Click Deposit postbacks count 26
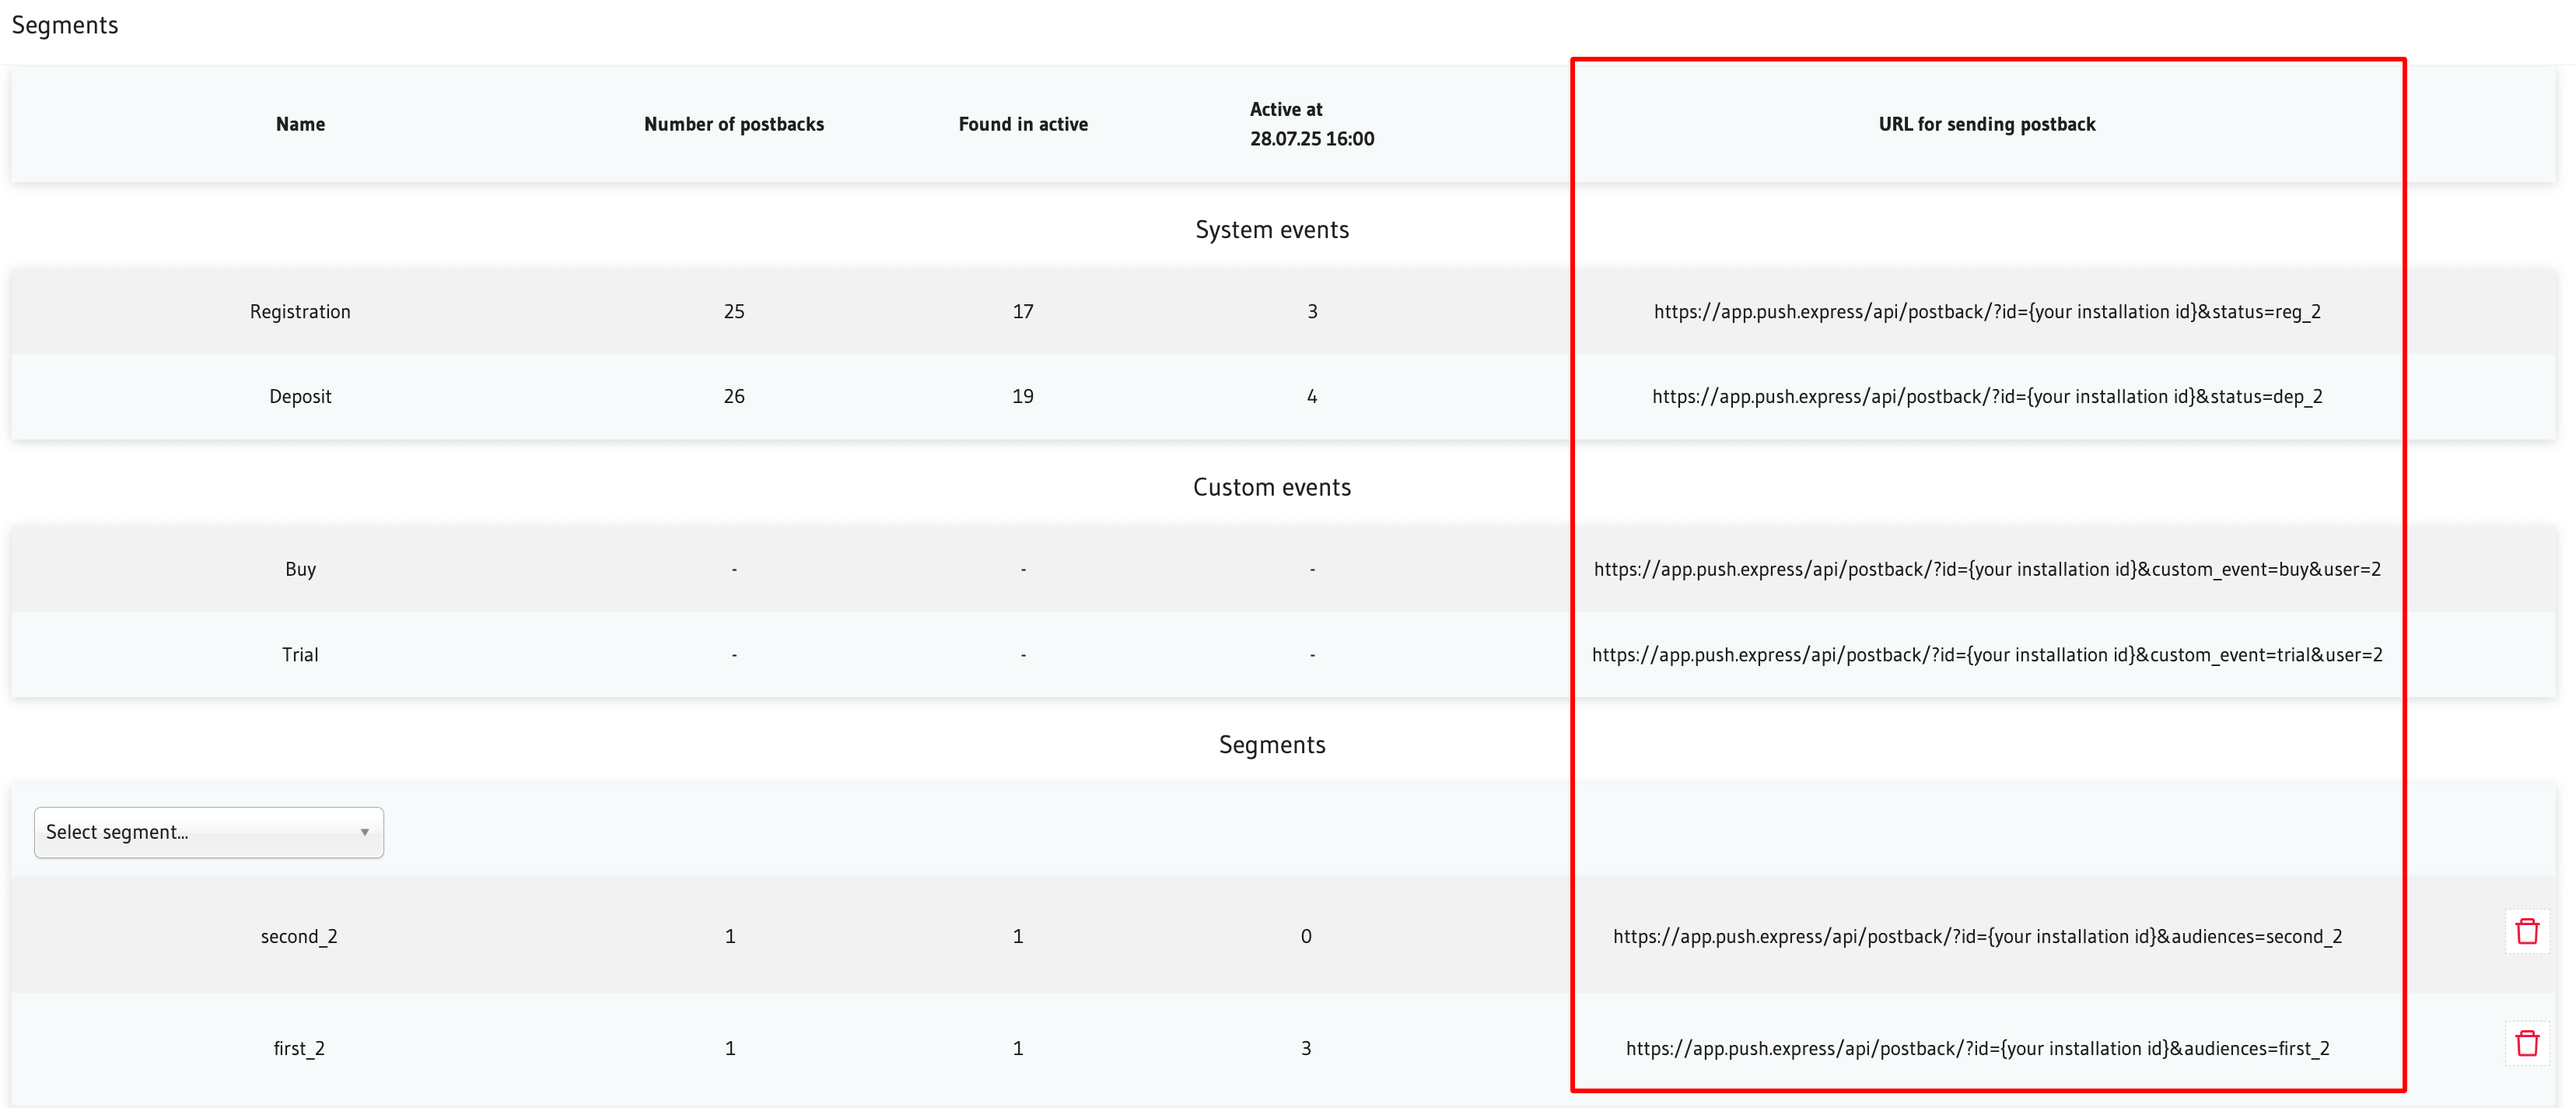The width and height of the screenshot is (2576, 1108). (x=734, y=396)
